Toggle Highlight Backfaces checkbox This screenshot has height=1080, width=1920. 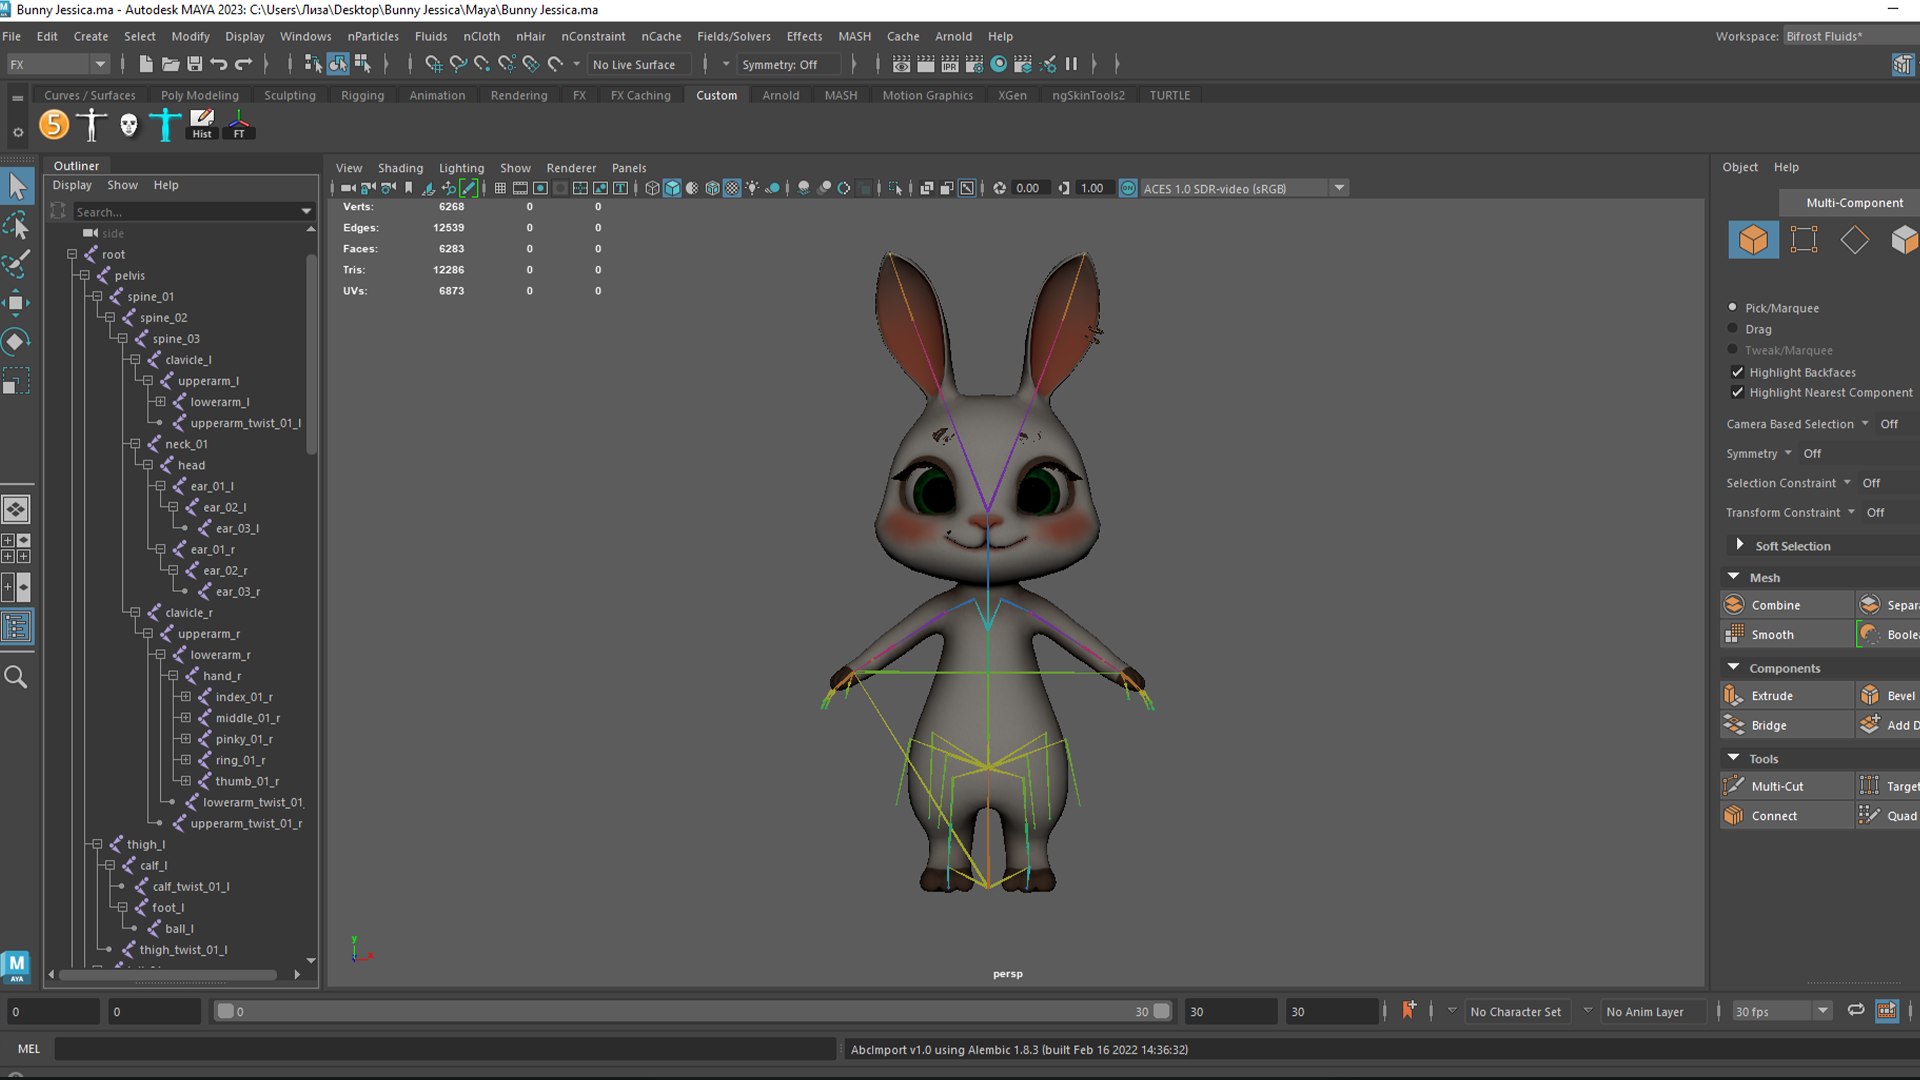tap(1738, 372)
